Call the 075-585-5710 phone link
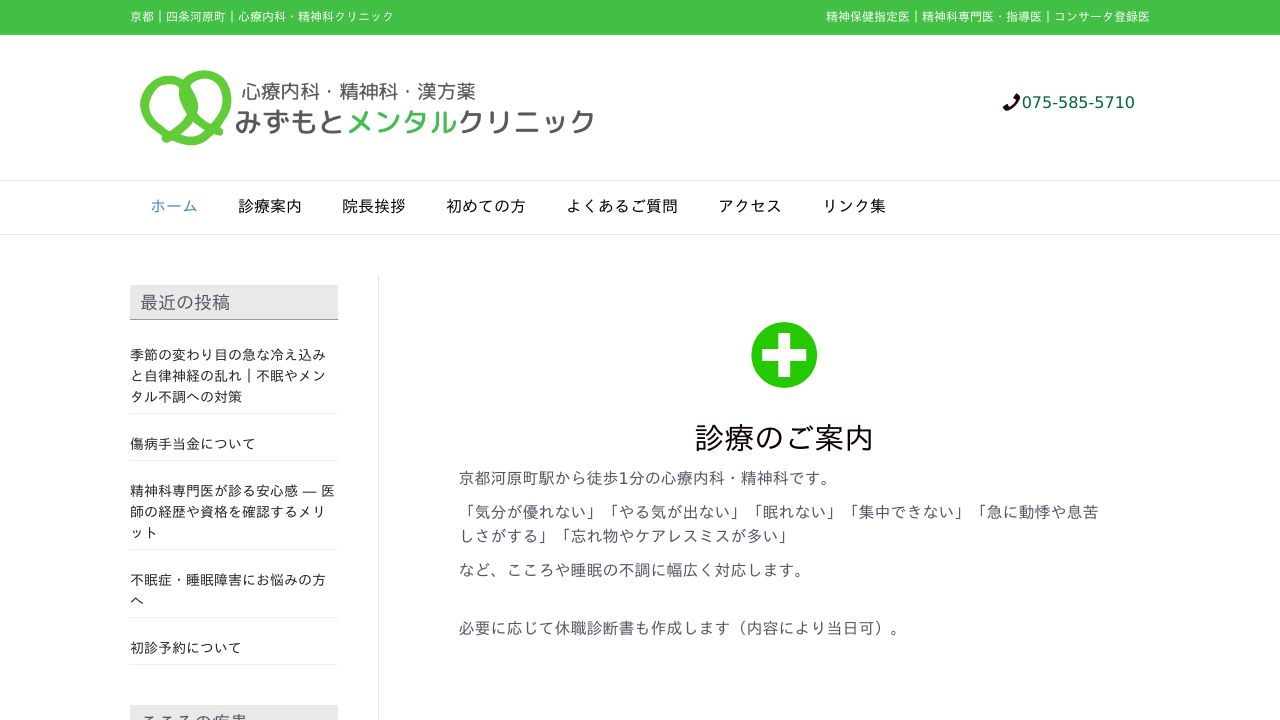Image resolution: width=1280 pixels, height=720 pixels. 1077,102
